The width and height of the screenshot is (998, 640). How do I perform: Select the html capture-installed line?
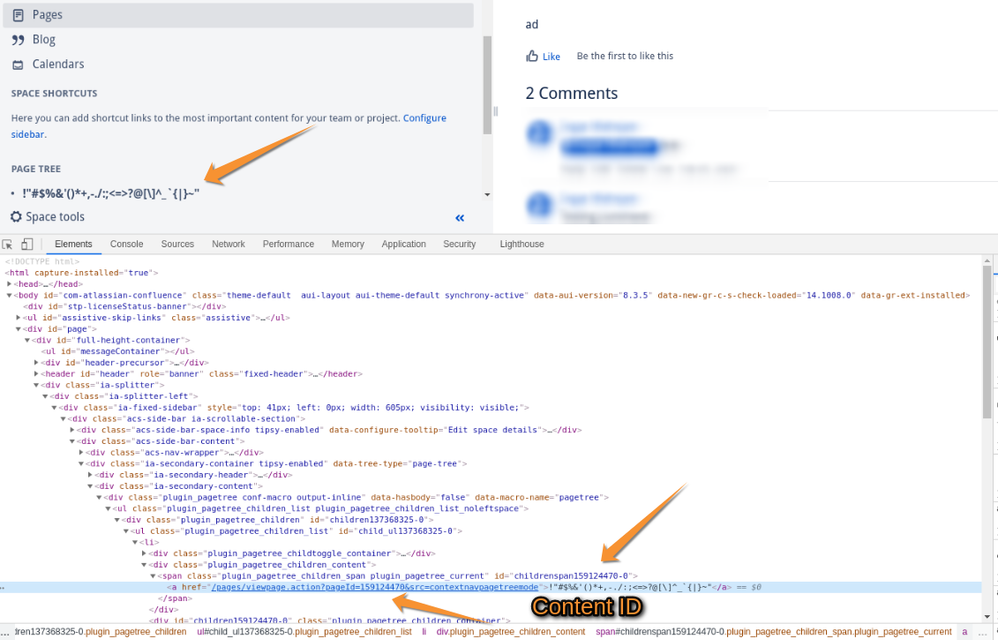[x=81, y=273]
